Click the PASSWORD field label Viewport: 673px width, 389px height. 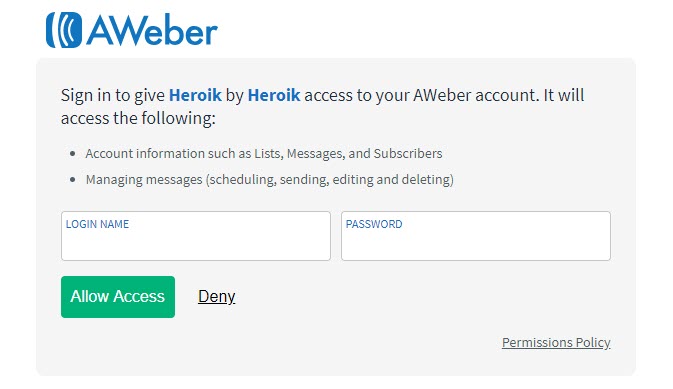(x=374, y=224)
